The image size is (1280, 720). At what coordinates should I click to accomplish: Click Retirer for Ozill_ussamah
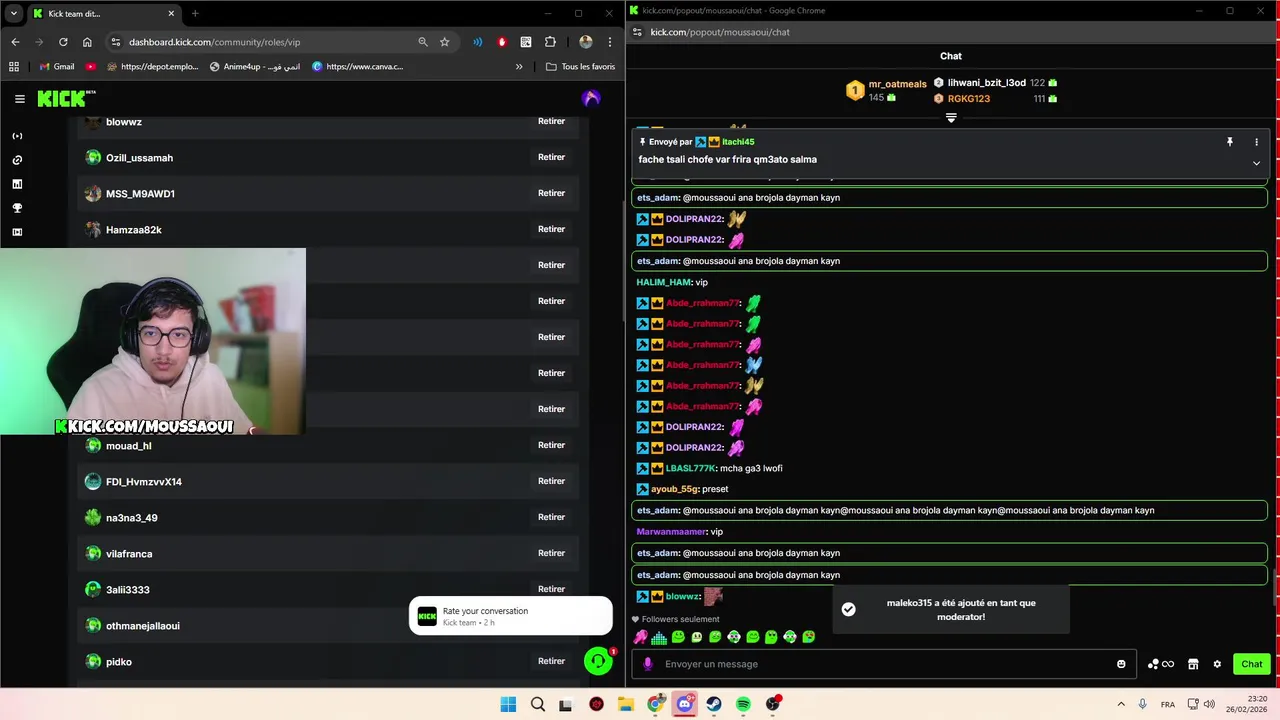tap(551, 157)
